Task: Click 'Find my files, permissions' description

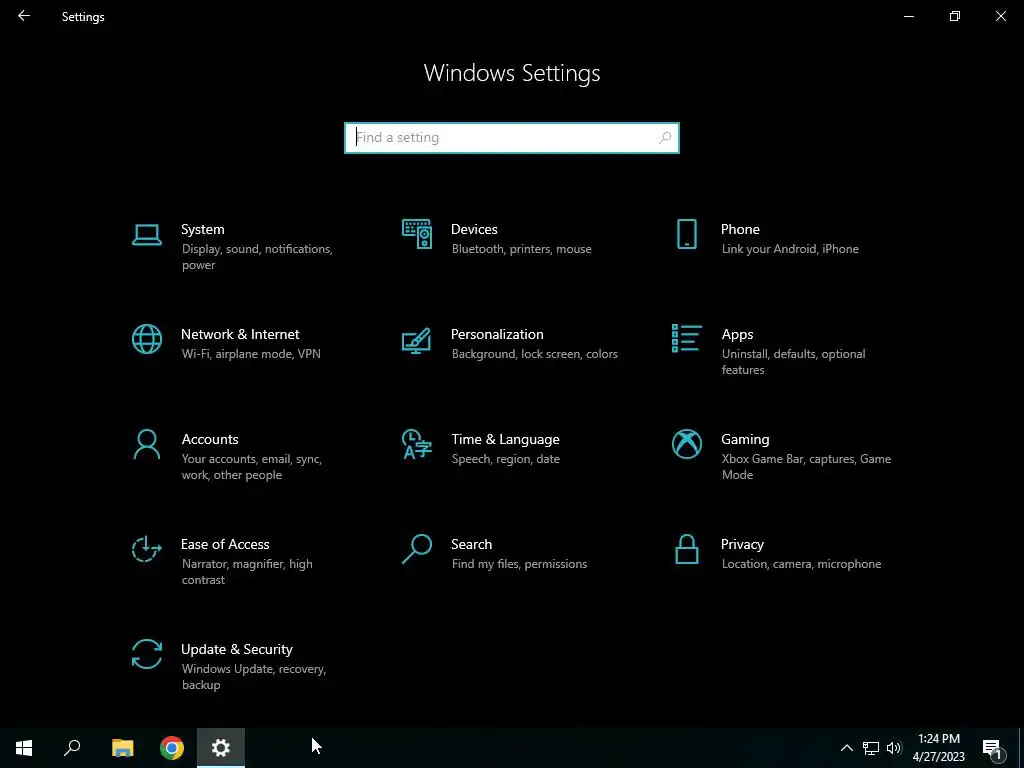Action: tap(519, 564)
